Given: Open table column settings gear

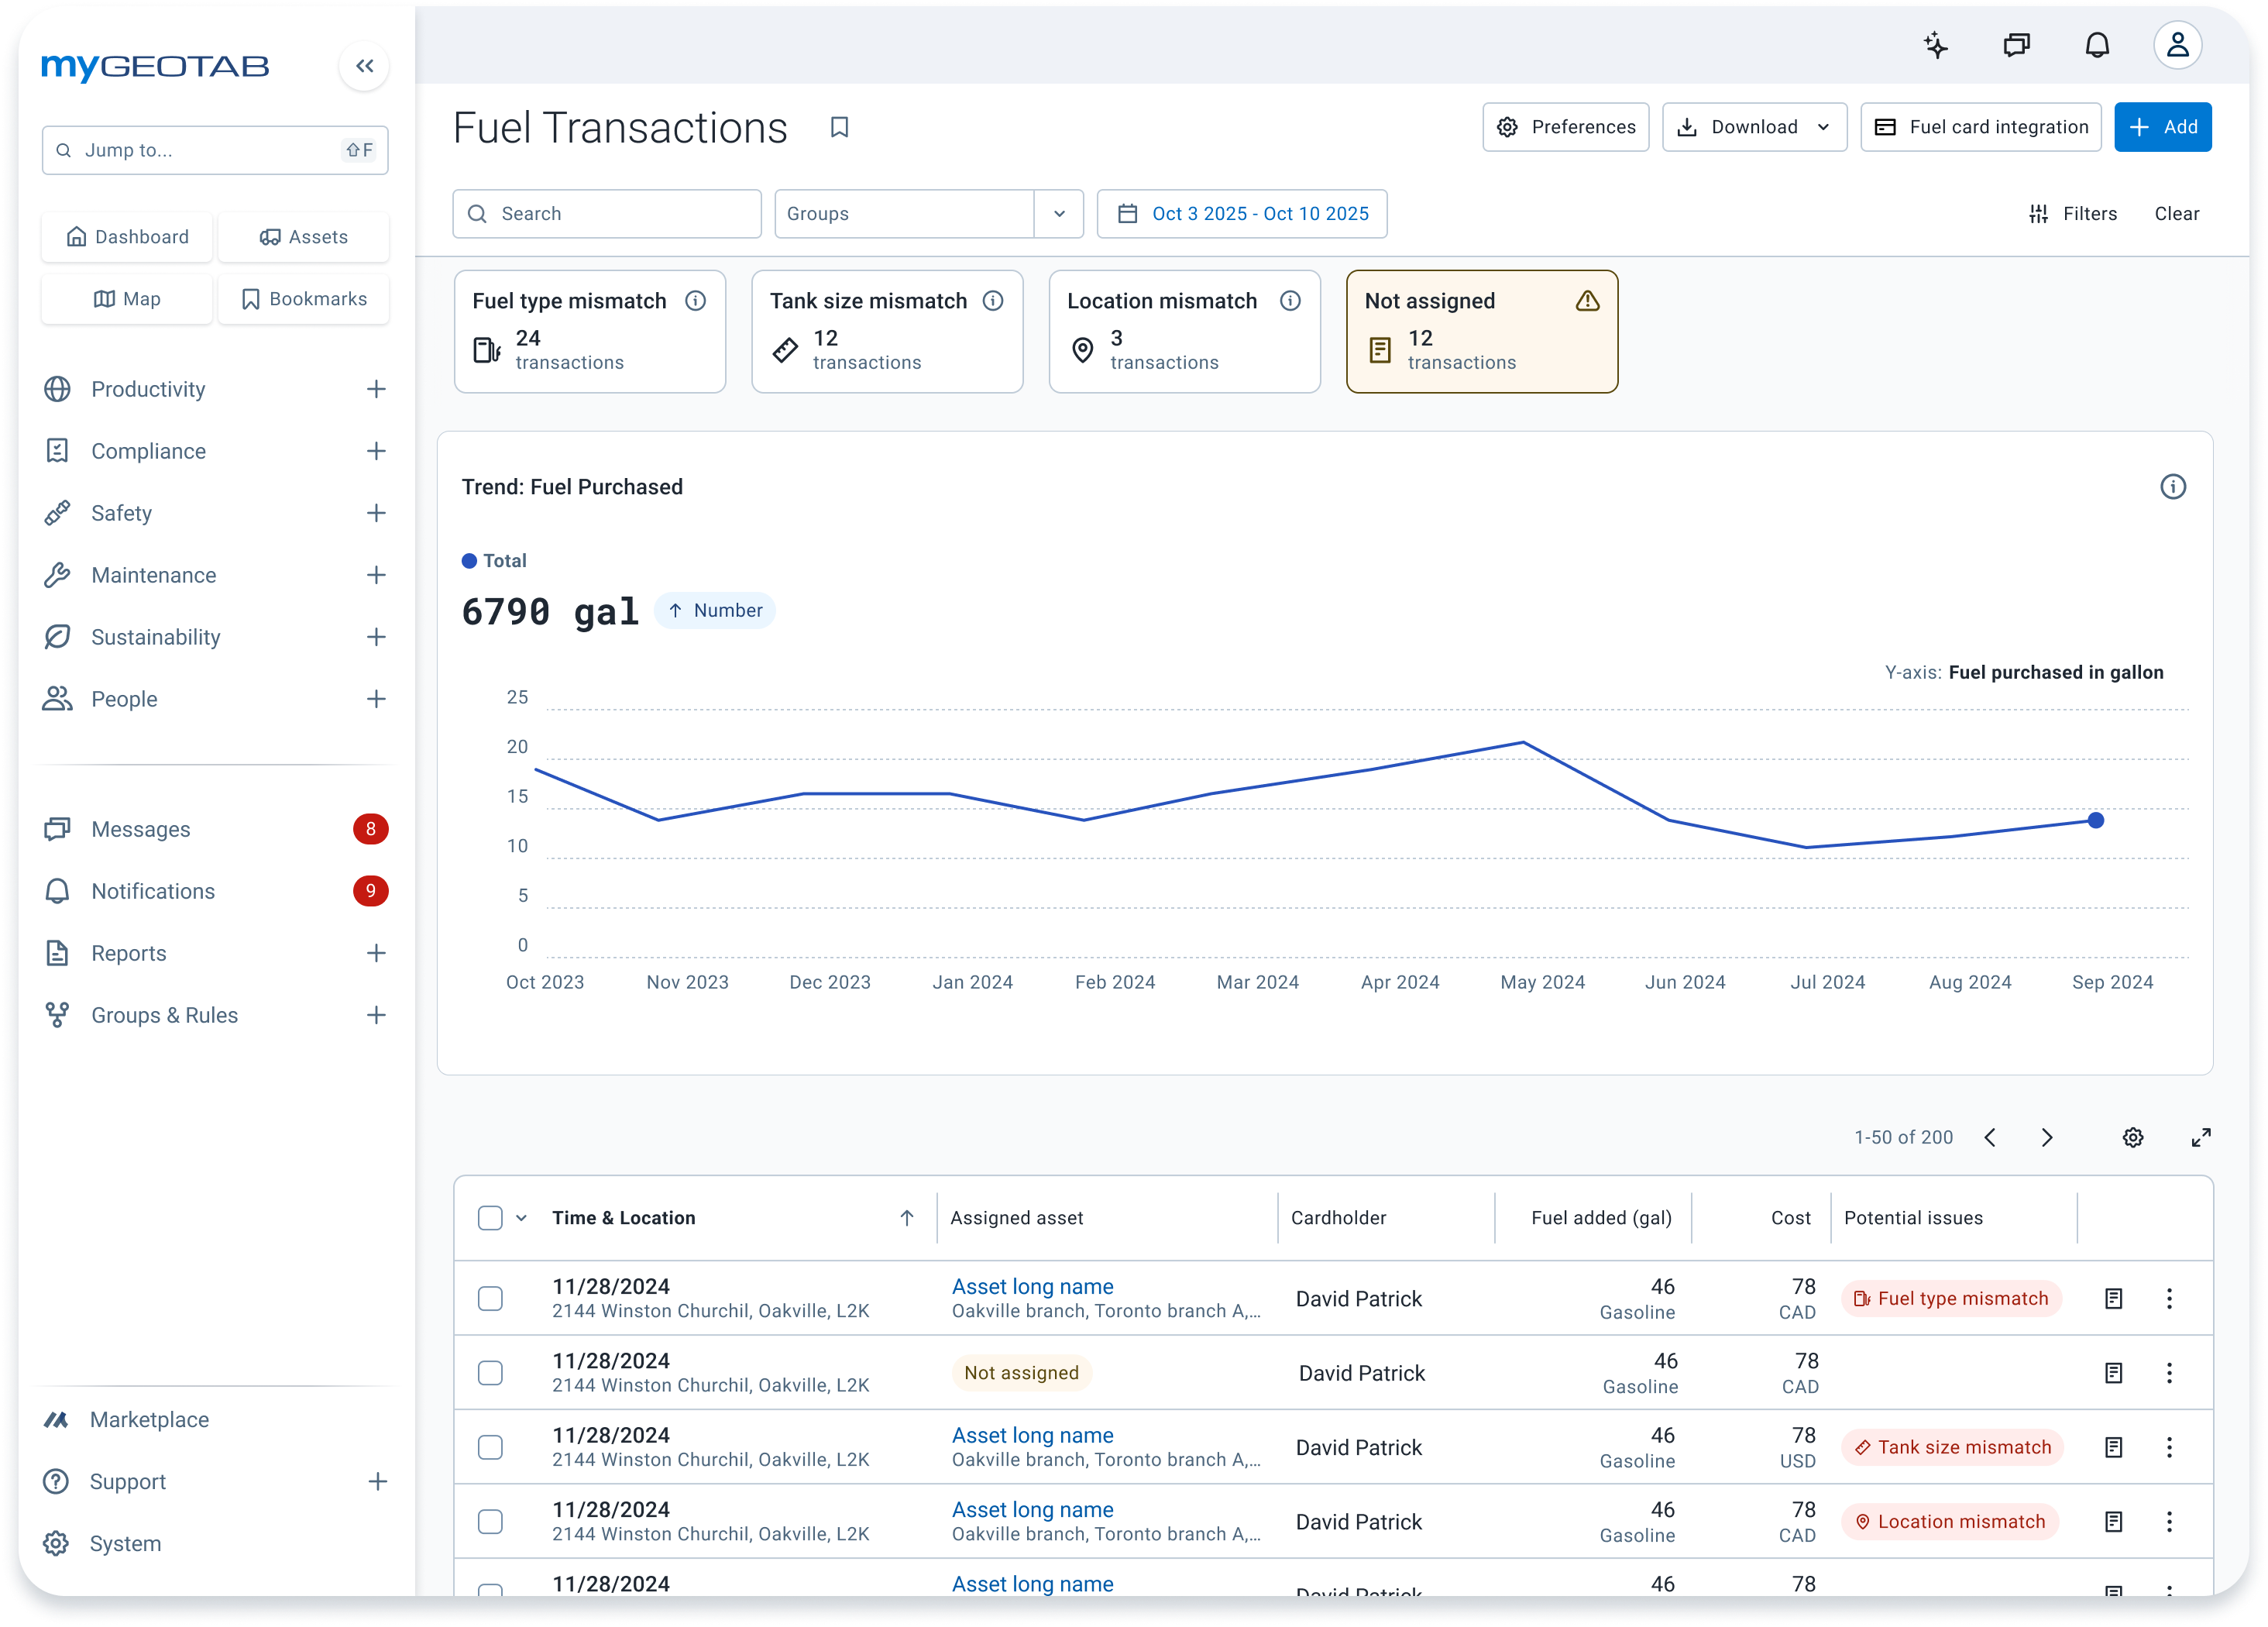Looking at the screenshot, I should pos(2133,1138).
